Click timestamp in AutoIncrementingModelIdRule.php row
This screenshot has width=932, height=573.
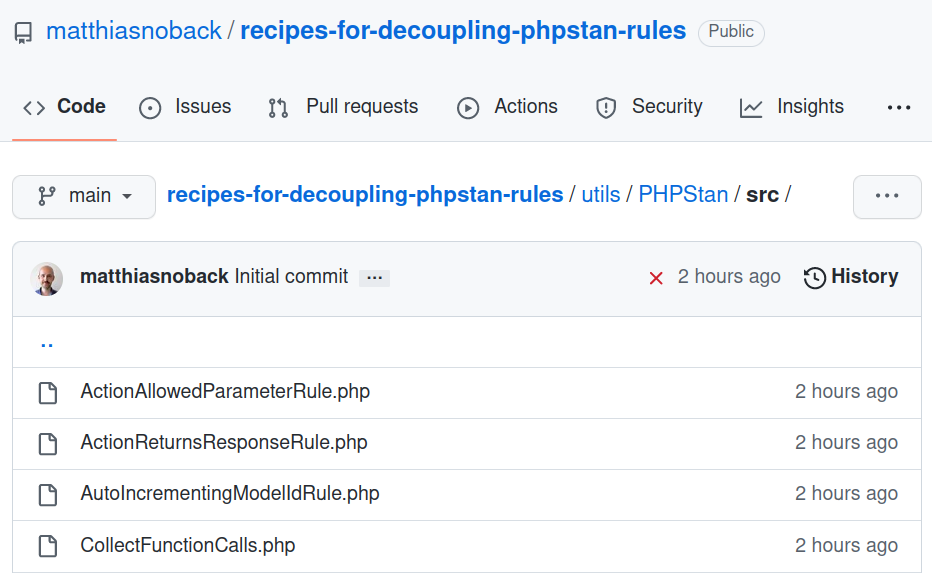tap(846, 494)
